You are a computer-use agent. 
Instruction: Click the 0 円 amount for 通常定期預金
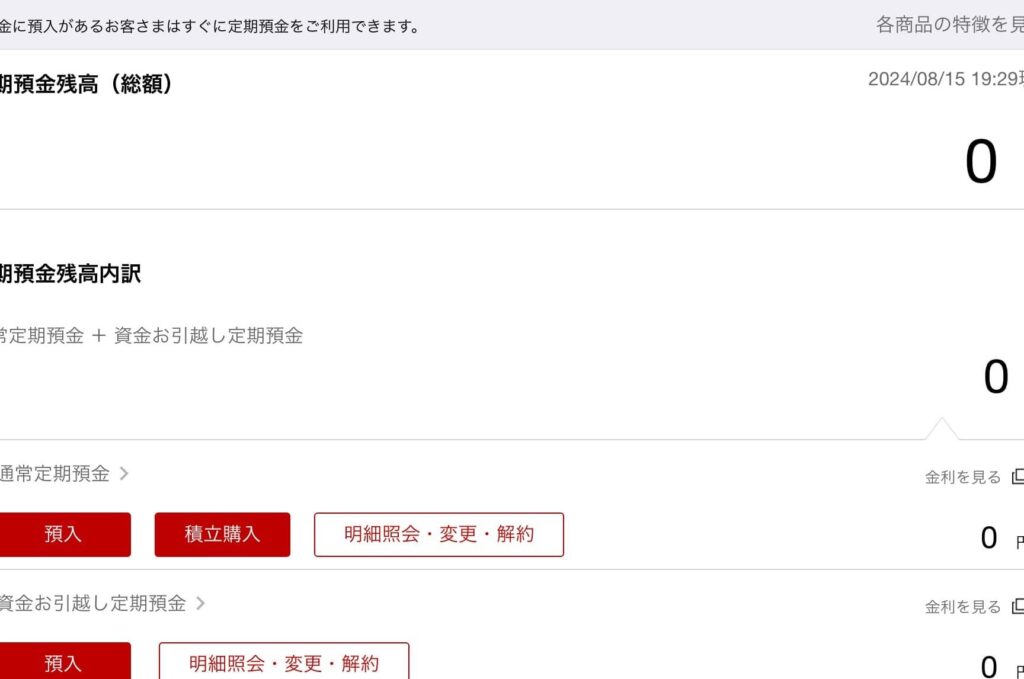[x=989, y=538]
